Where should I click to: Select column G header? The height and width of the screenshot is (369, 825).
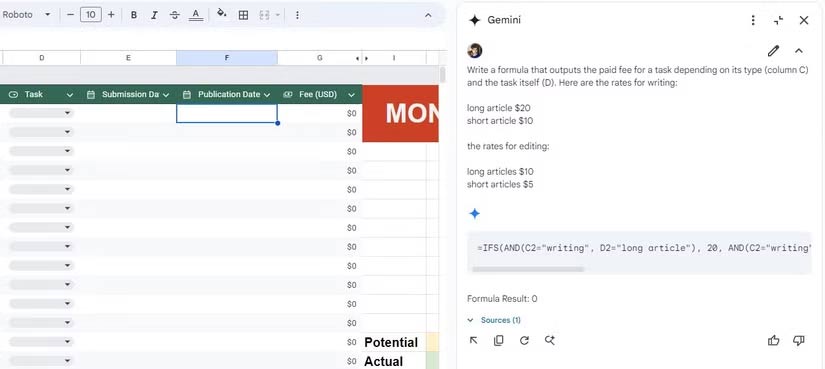(319, 58)
